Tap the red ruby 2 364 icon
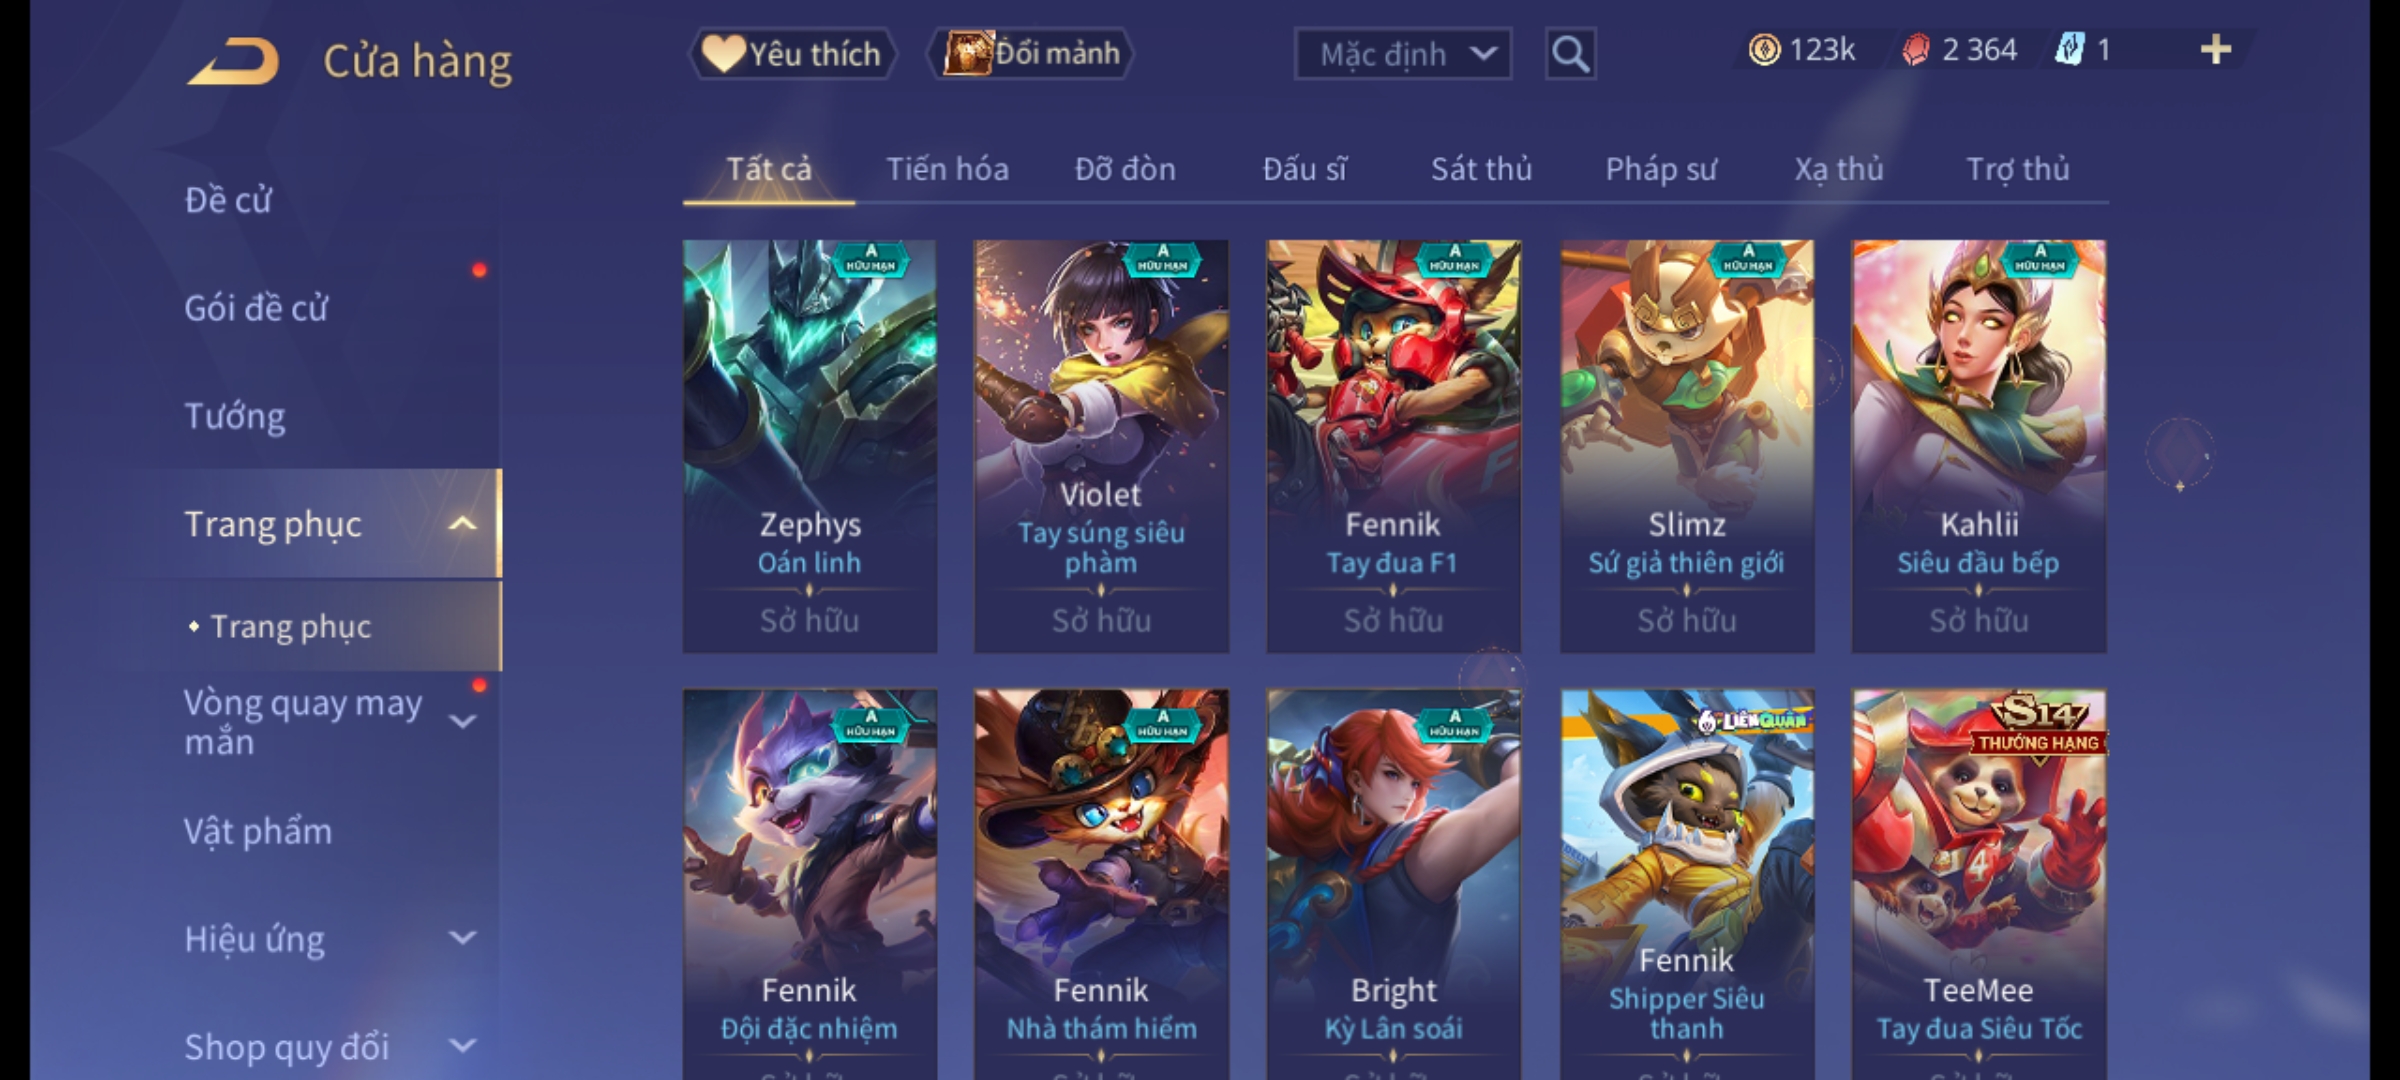The image size is (2400, 1080). click(1915, 50)
